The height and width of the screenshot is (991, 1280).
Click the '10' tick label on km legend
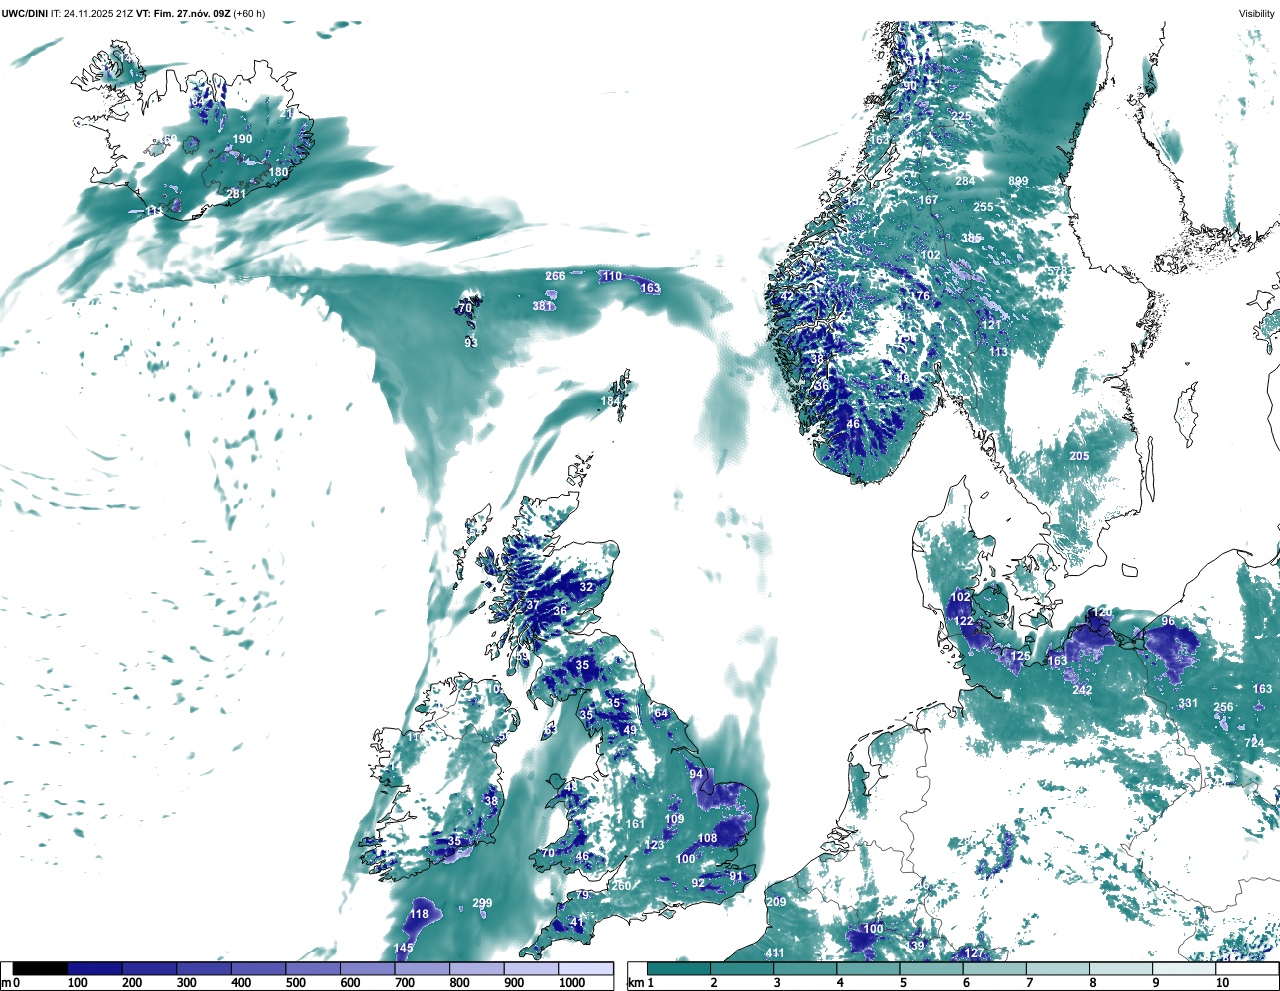(x=1222, y=983)
